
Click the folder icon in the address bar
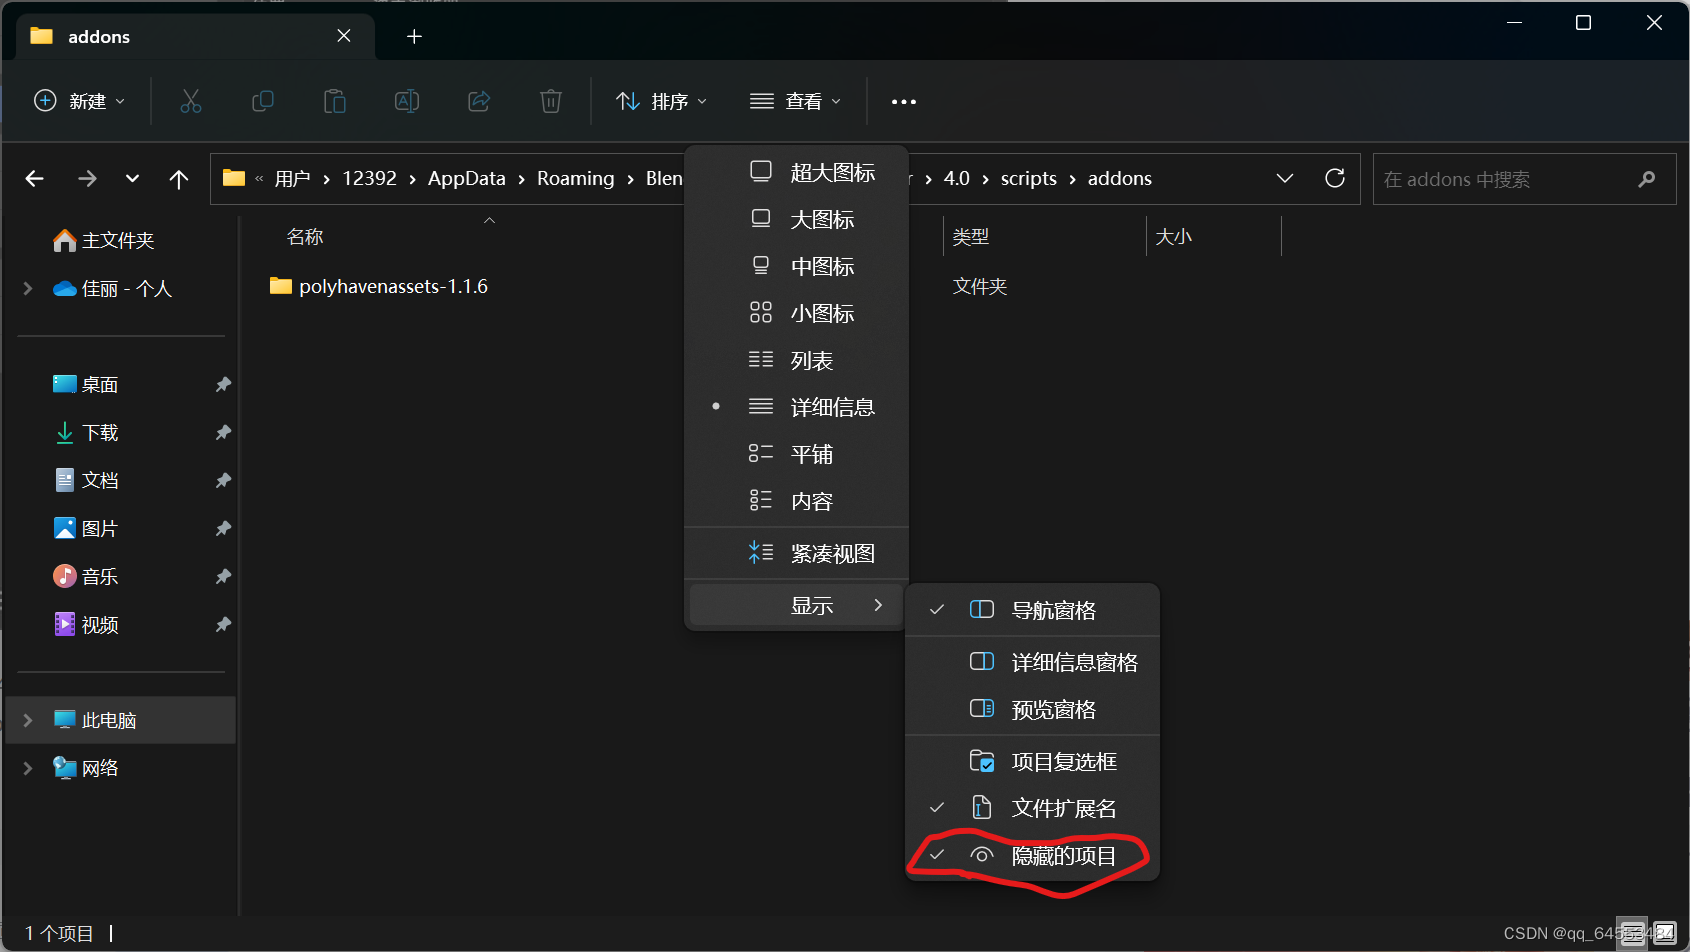point(234,178)
